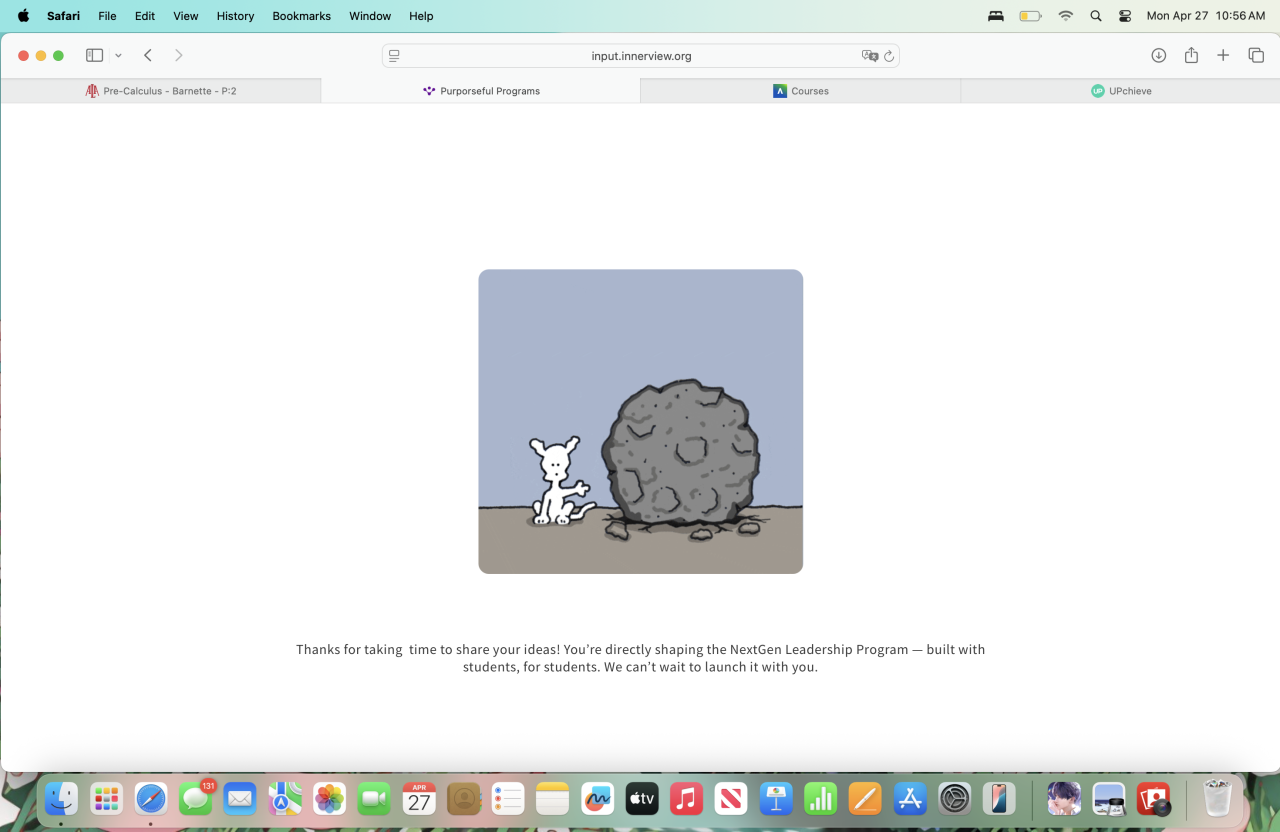Image resolution: width=1280 pixels, height=832 pixels.
Task: Expand the sidebar tab group dropdown chevron
Action: [118, 56]
